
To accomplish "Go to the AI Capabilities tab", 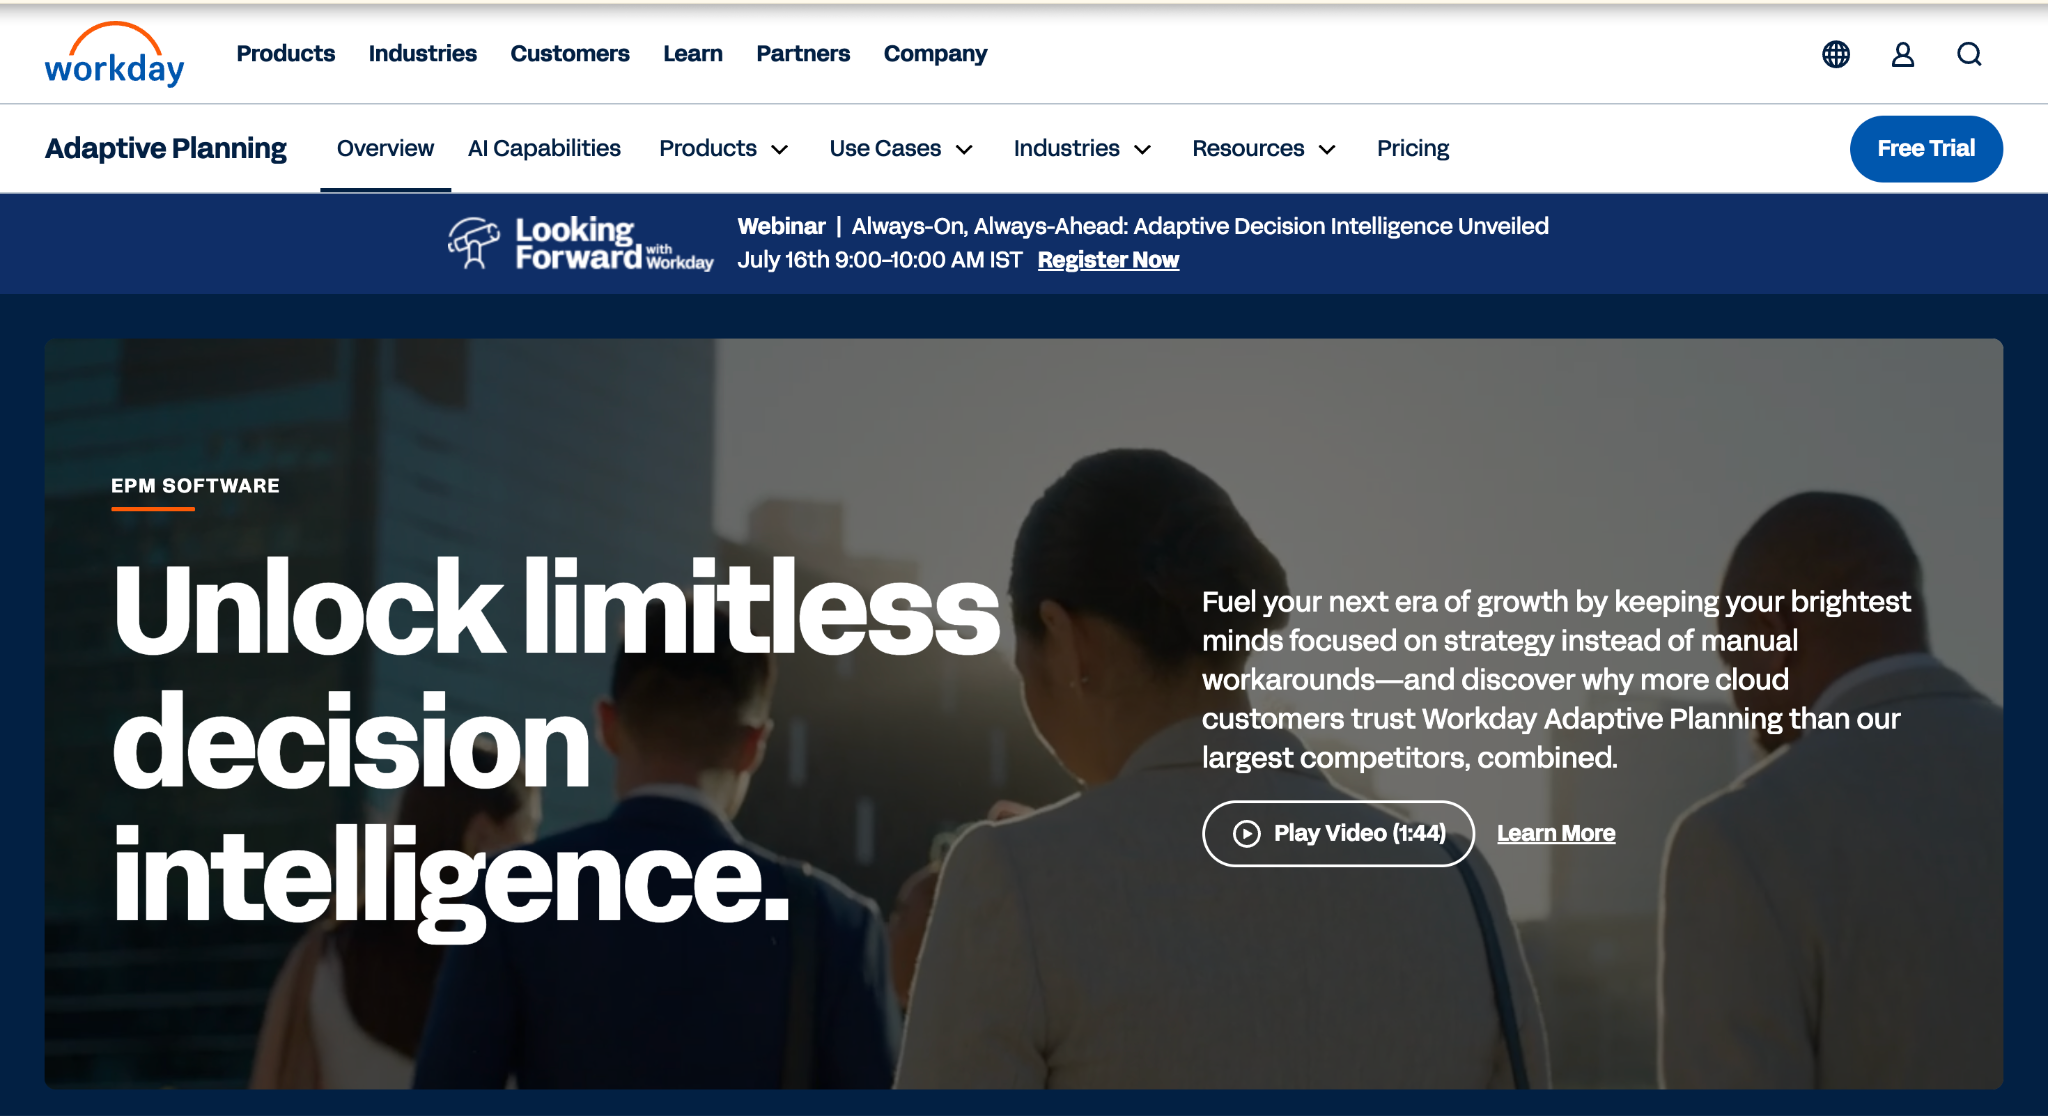I will click(544, 148).
